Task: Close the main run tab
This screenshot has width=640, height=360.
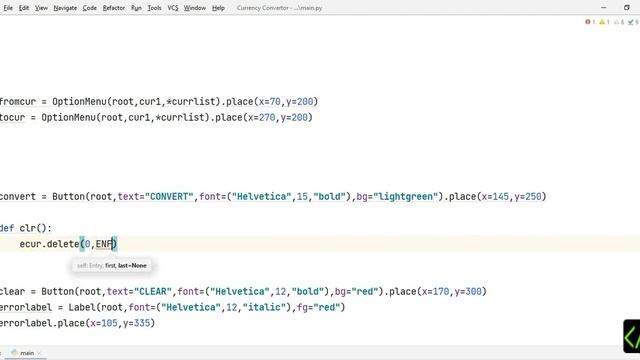Action: pos(39,353)
